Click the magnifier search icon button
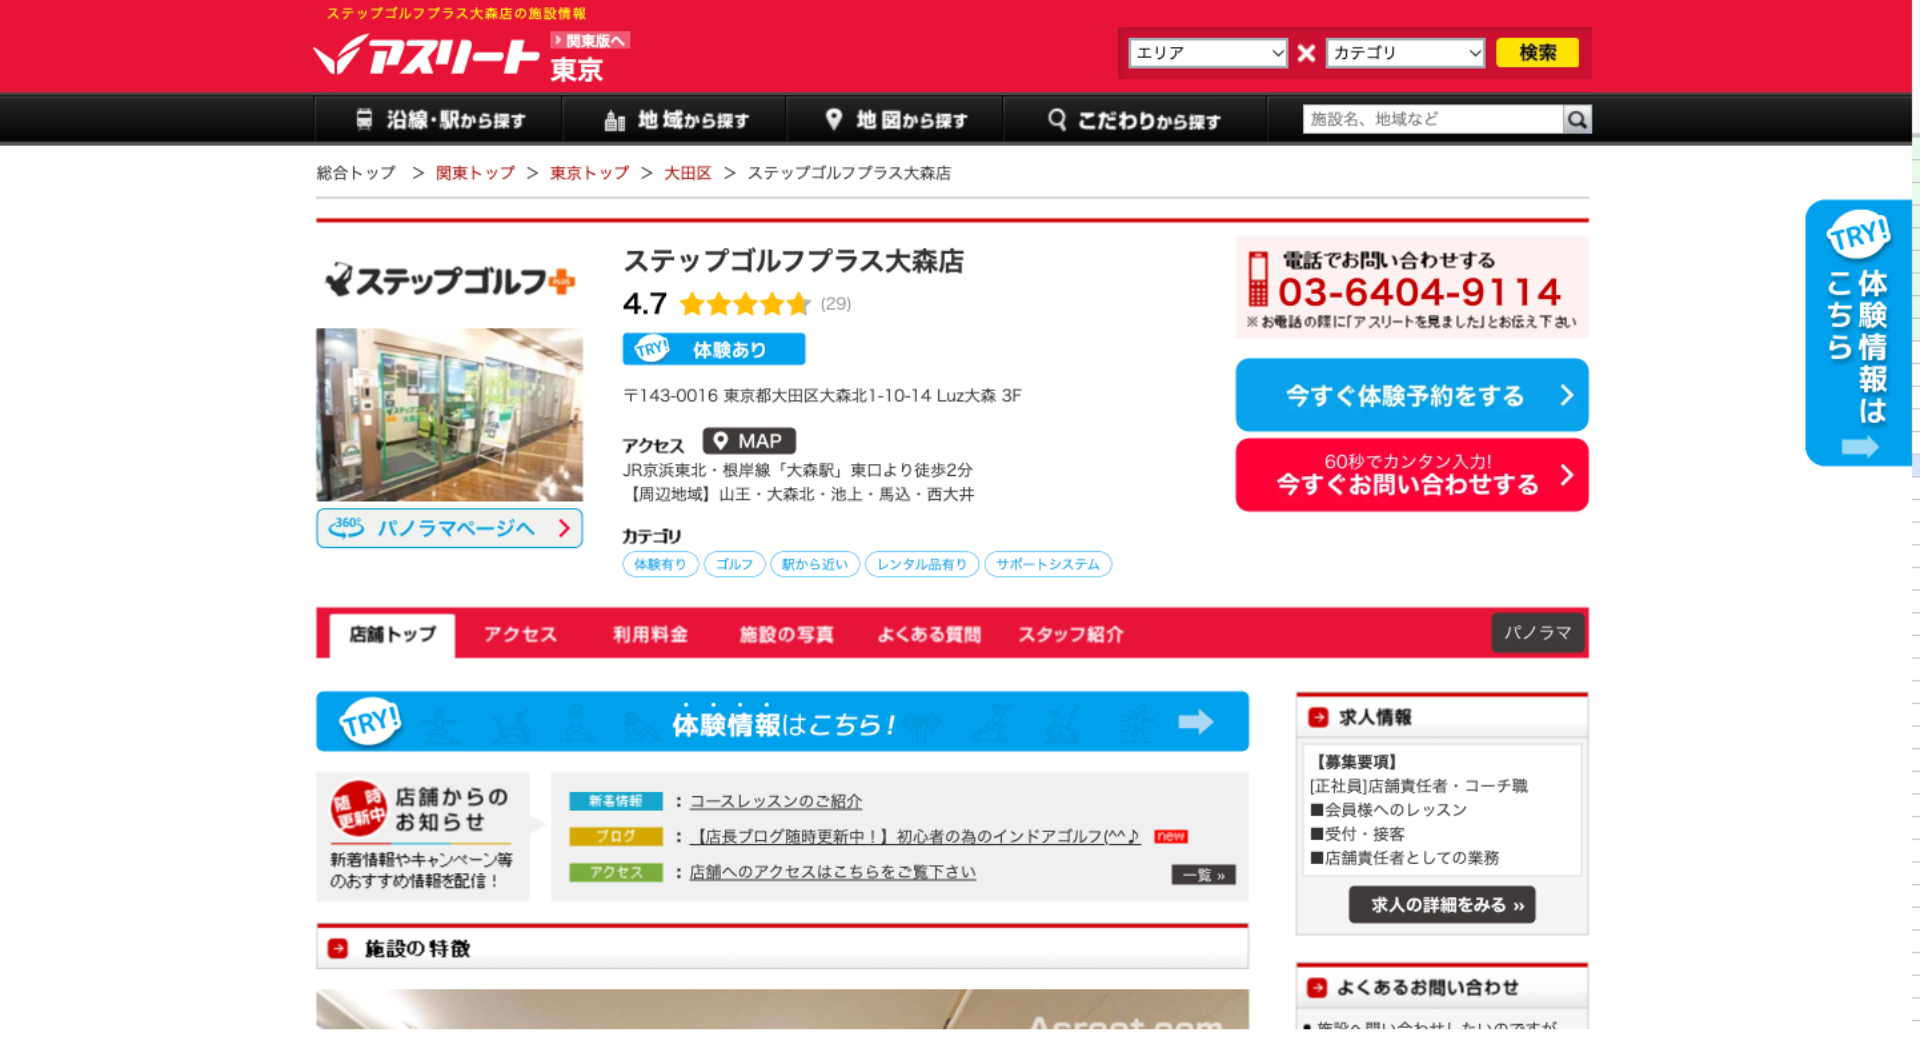The height and width of the screenshot is (1039, 1920). [1577, 120]
